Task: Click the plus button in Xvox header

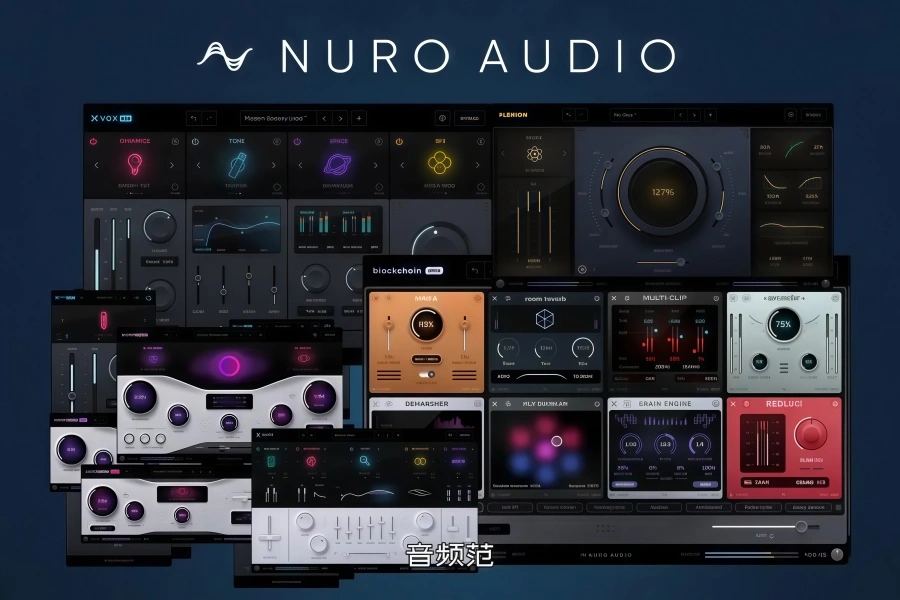Action: [x=359, y=118]
